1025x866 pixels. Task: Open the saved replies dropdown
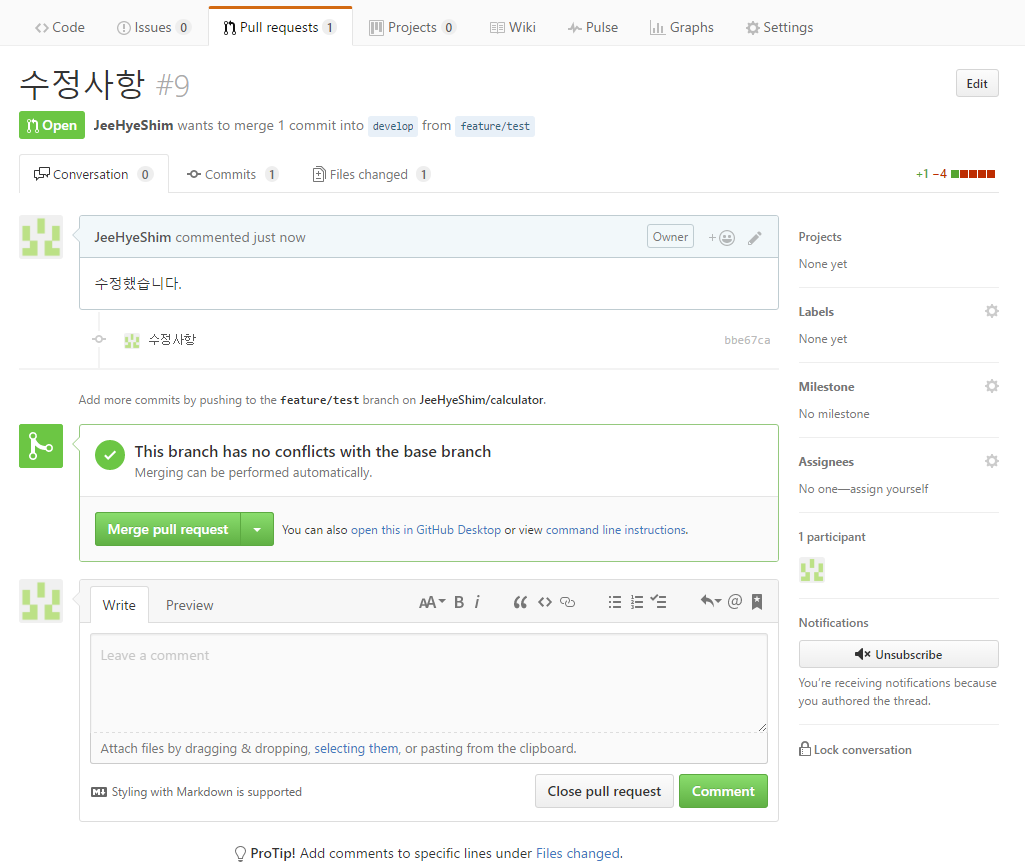pyautogui.click(x=711, y=601)
